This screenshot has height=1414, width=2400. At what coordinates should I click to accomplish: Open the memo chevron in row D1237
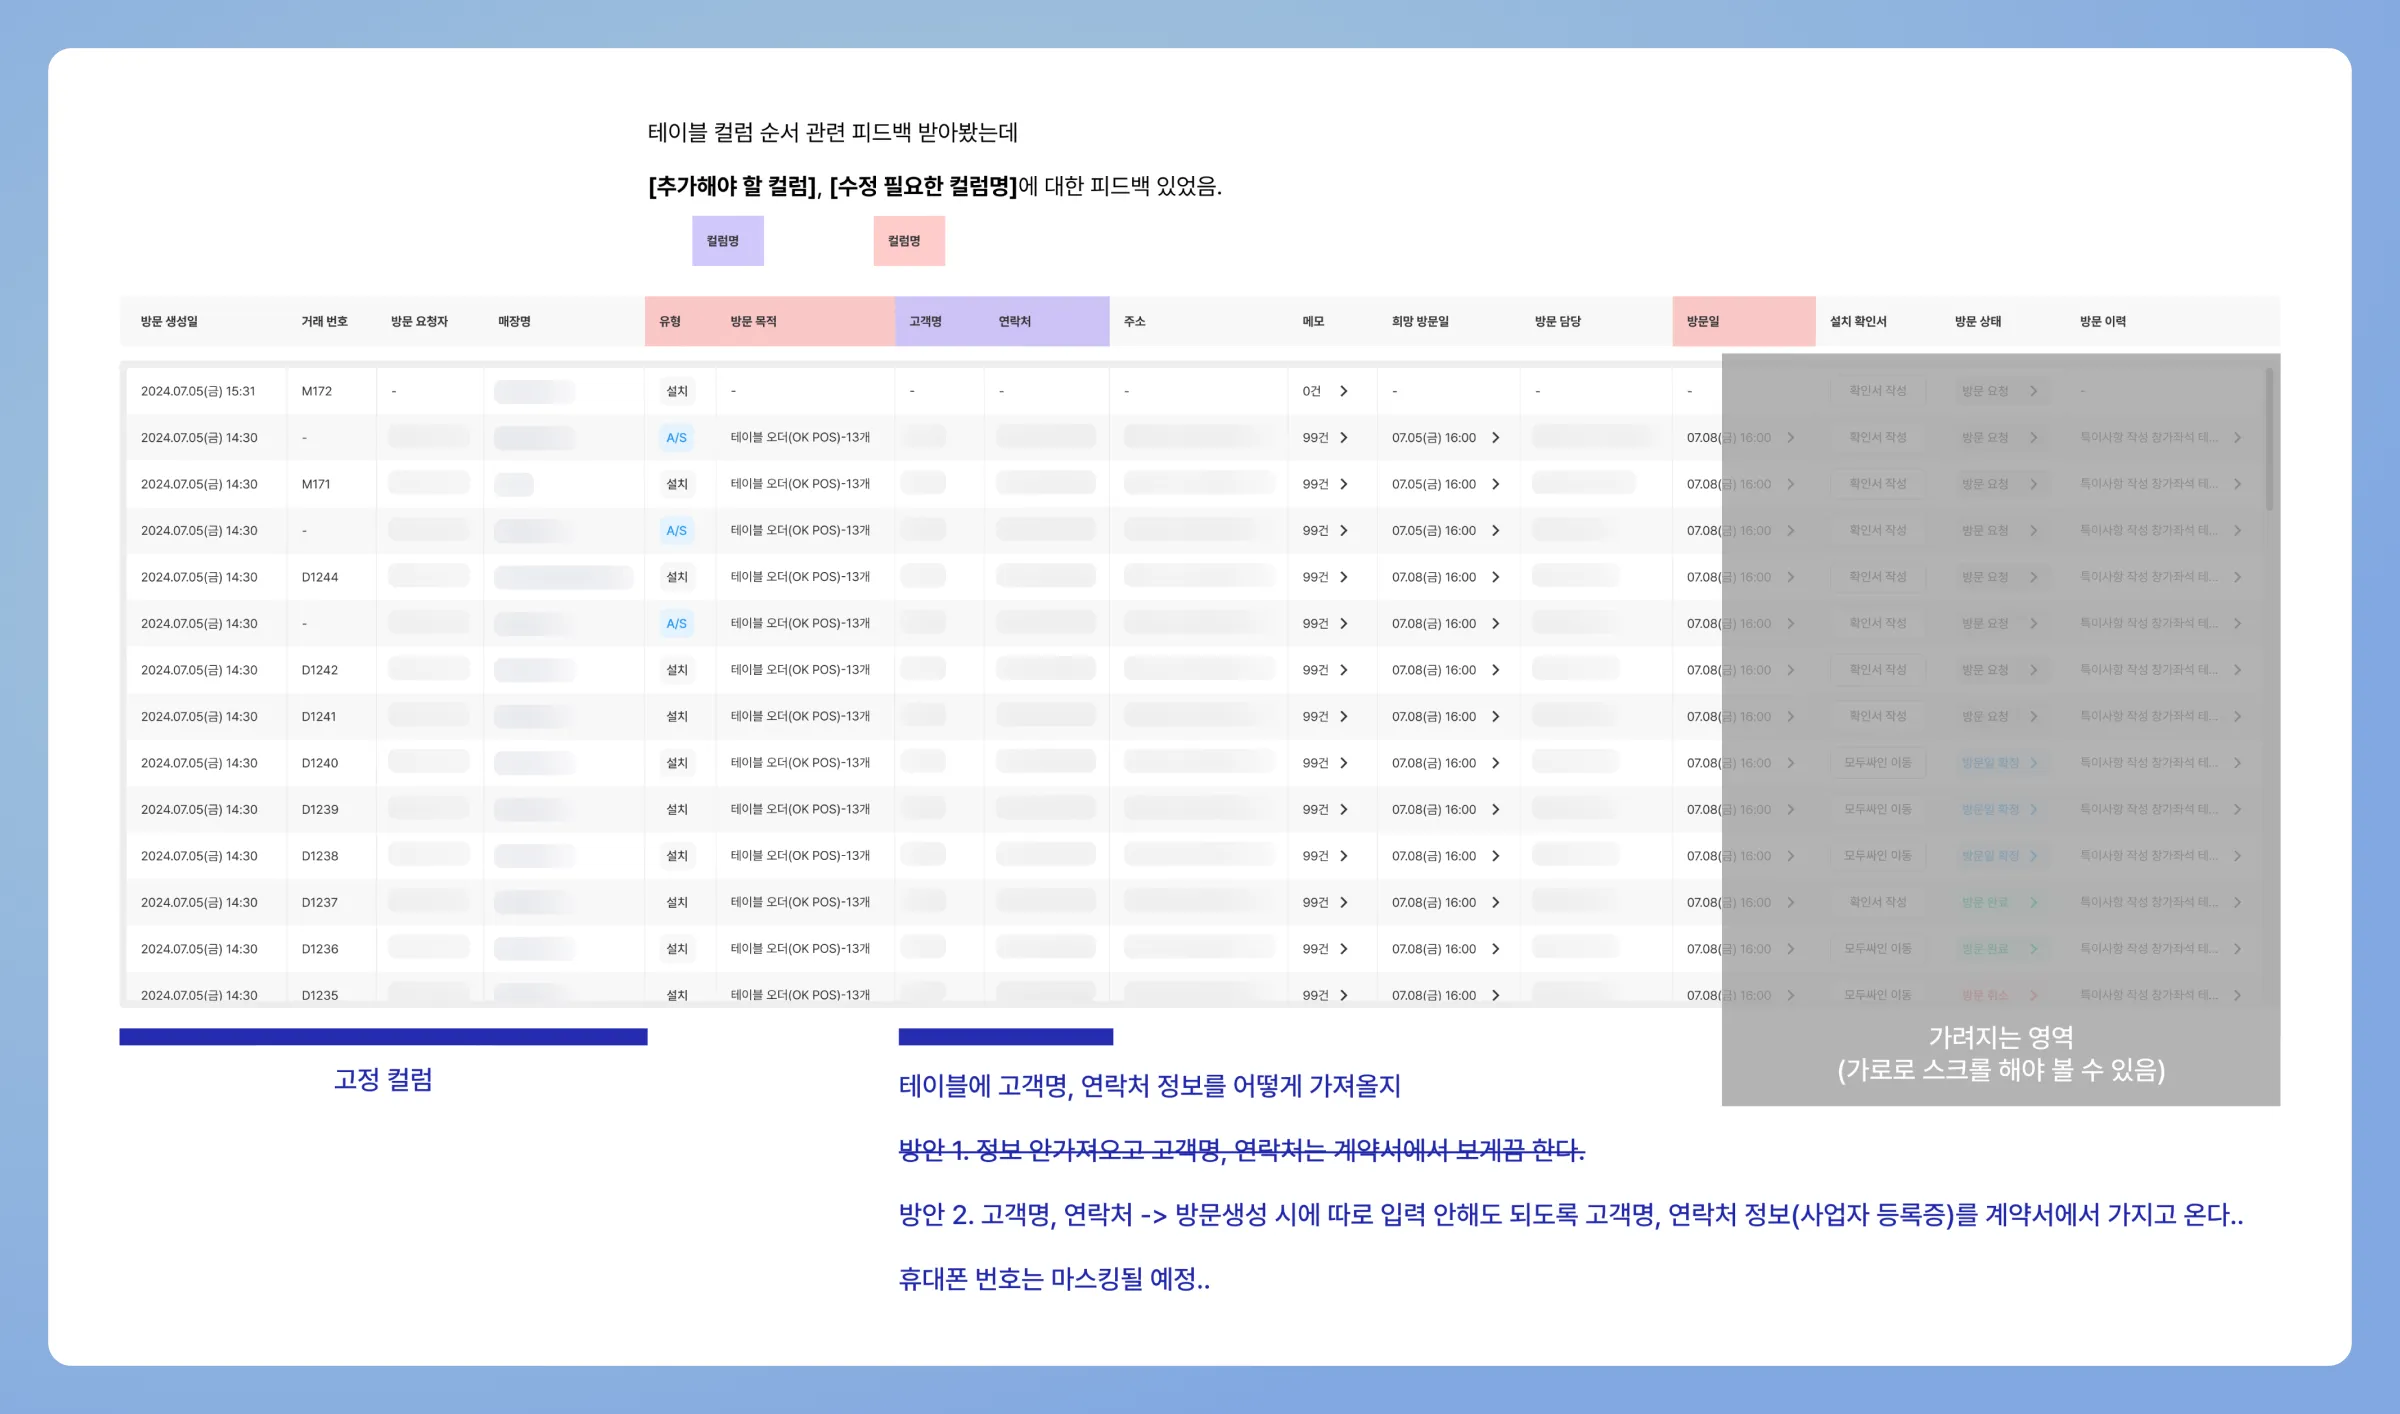coord(1343,902)
